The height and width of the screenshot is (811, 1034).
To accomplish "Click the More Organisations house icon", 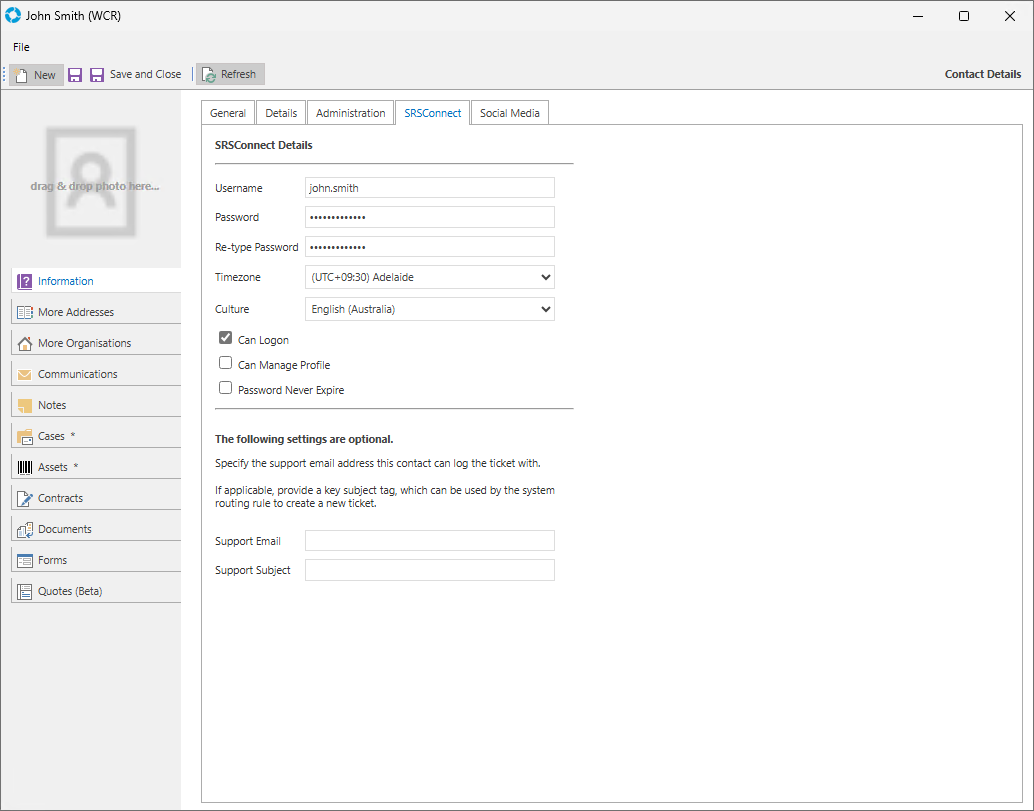I will point(25,343).
